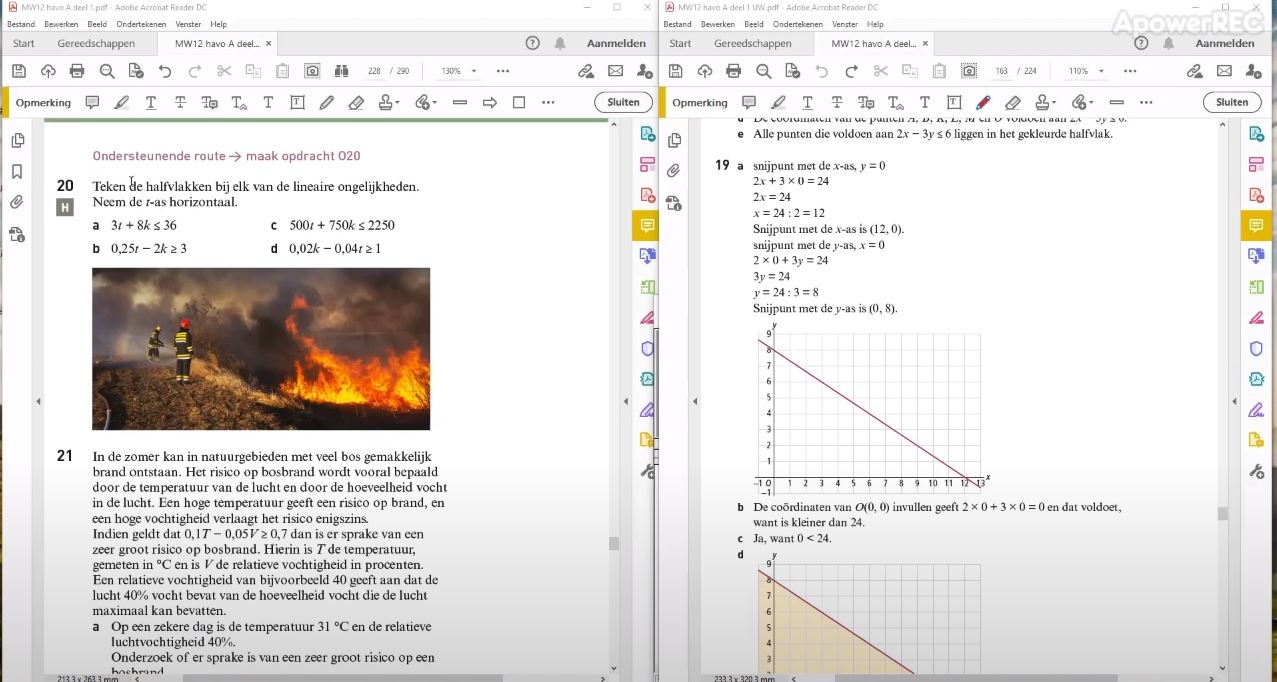
Task: Toggle snapshot camera tool in right window
Action: point(968,71)
